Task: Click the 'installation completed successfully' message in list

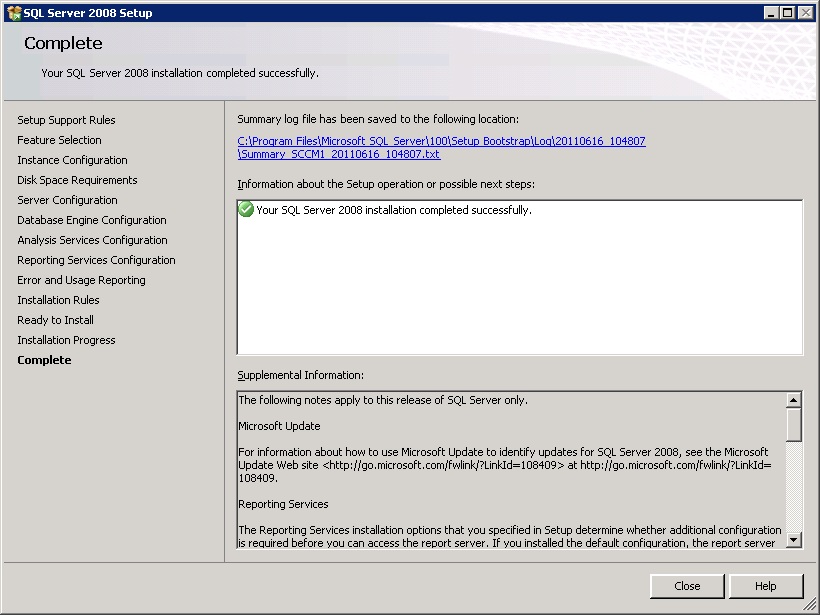Action: coord(394,210)
